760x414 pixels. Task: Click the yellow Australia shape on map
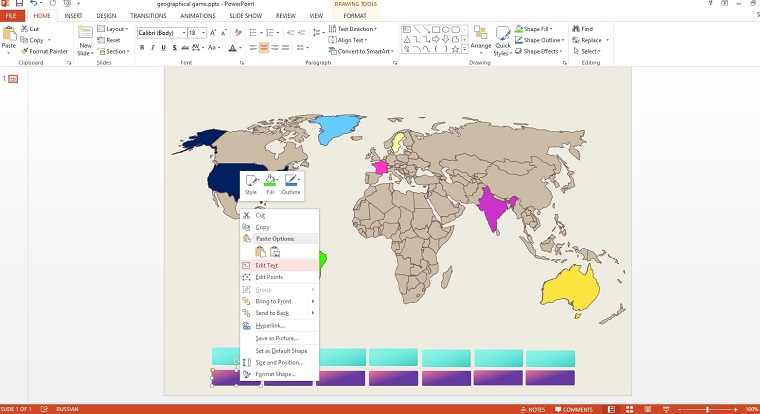[569, 289]
